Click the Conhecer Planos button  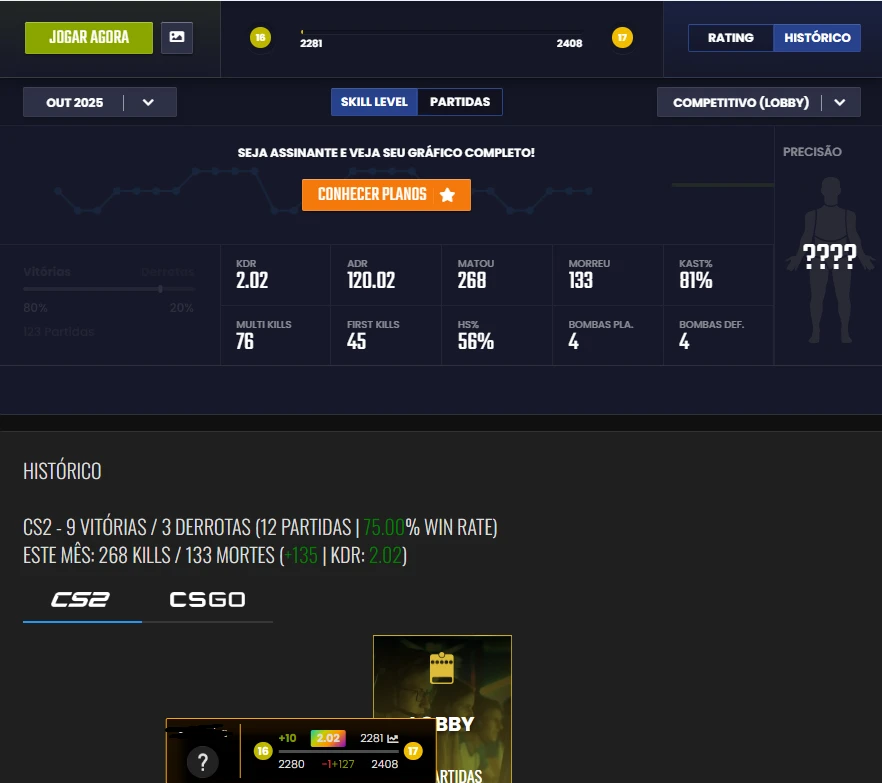(x=386, y=195)
